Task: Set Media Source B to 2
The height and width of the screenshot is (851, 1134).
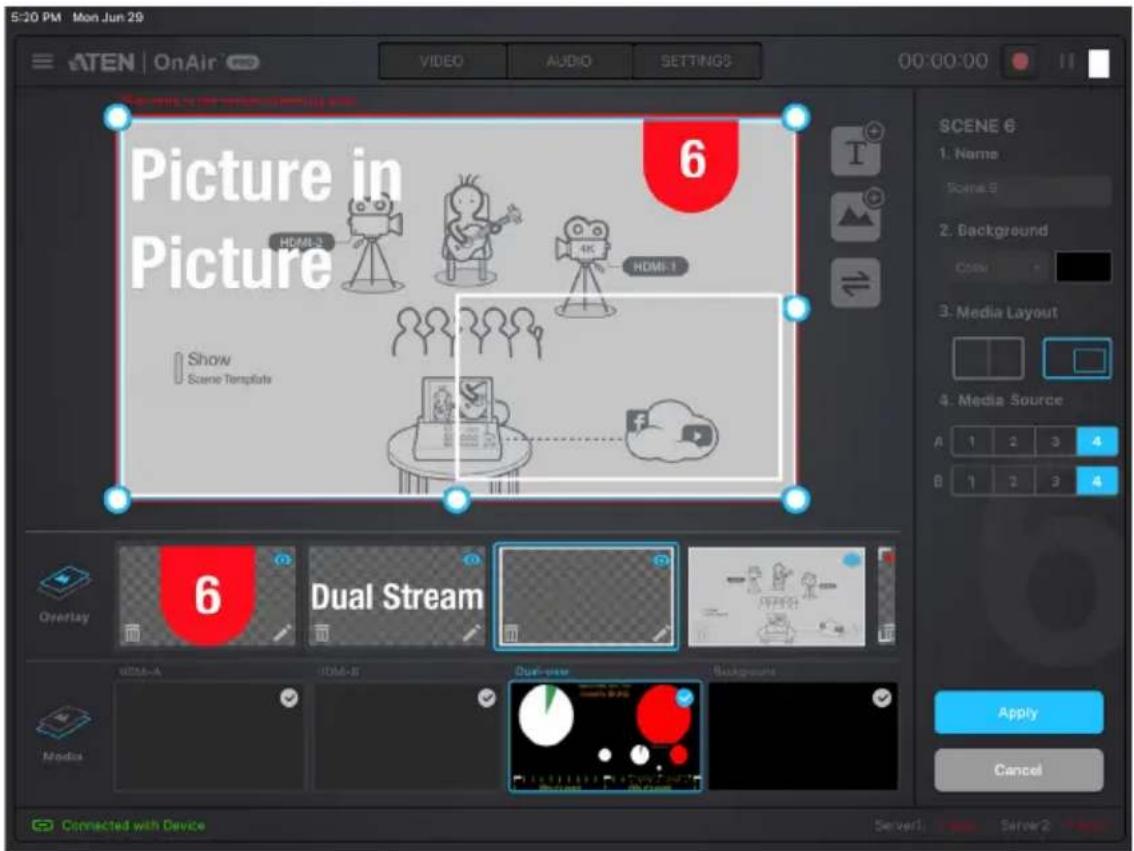Action: coord(1012,481)
